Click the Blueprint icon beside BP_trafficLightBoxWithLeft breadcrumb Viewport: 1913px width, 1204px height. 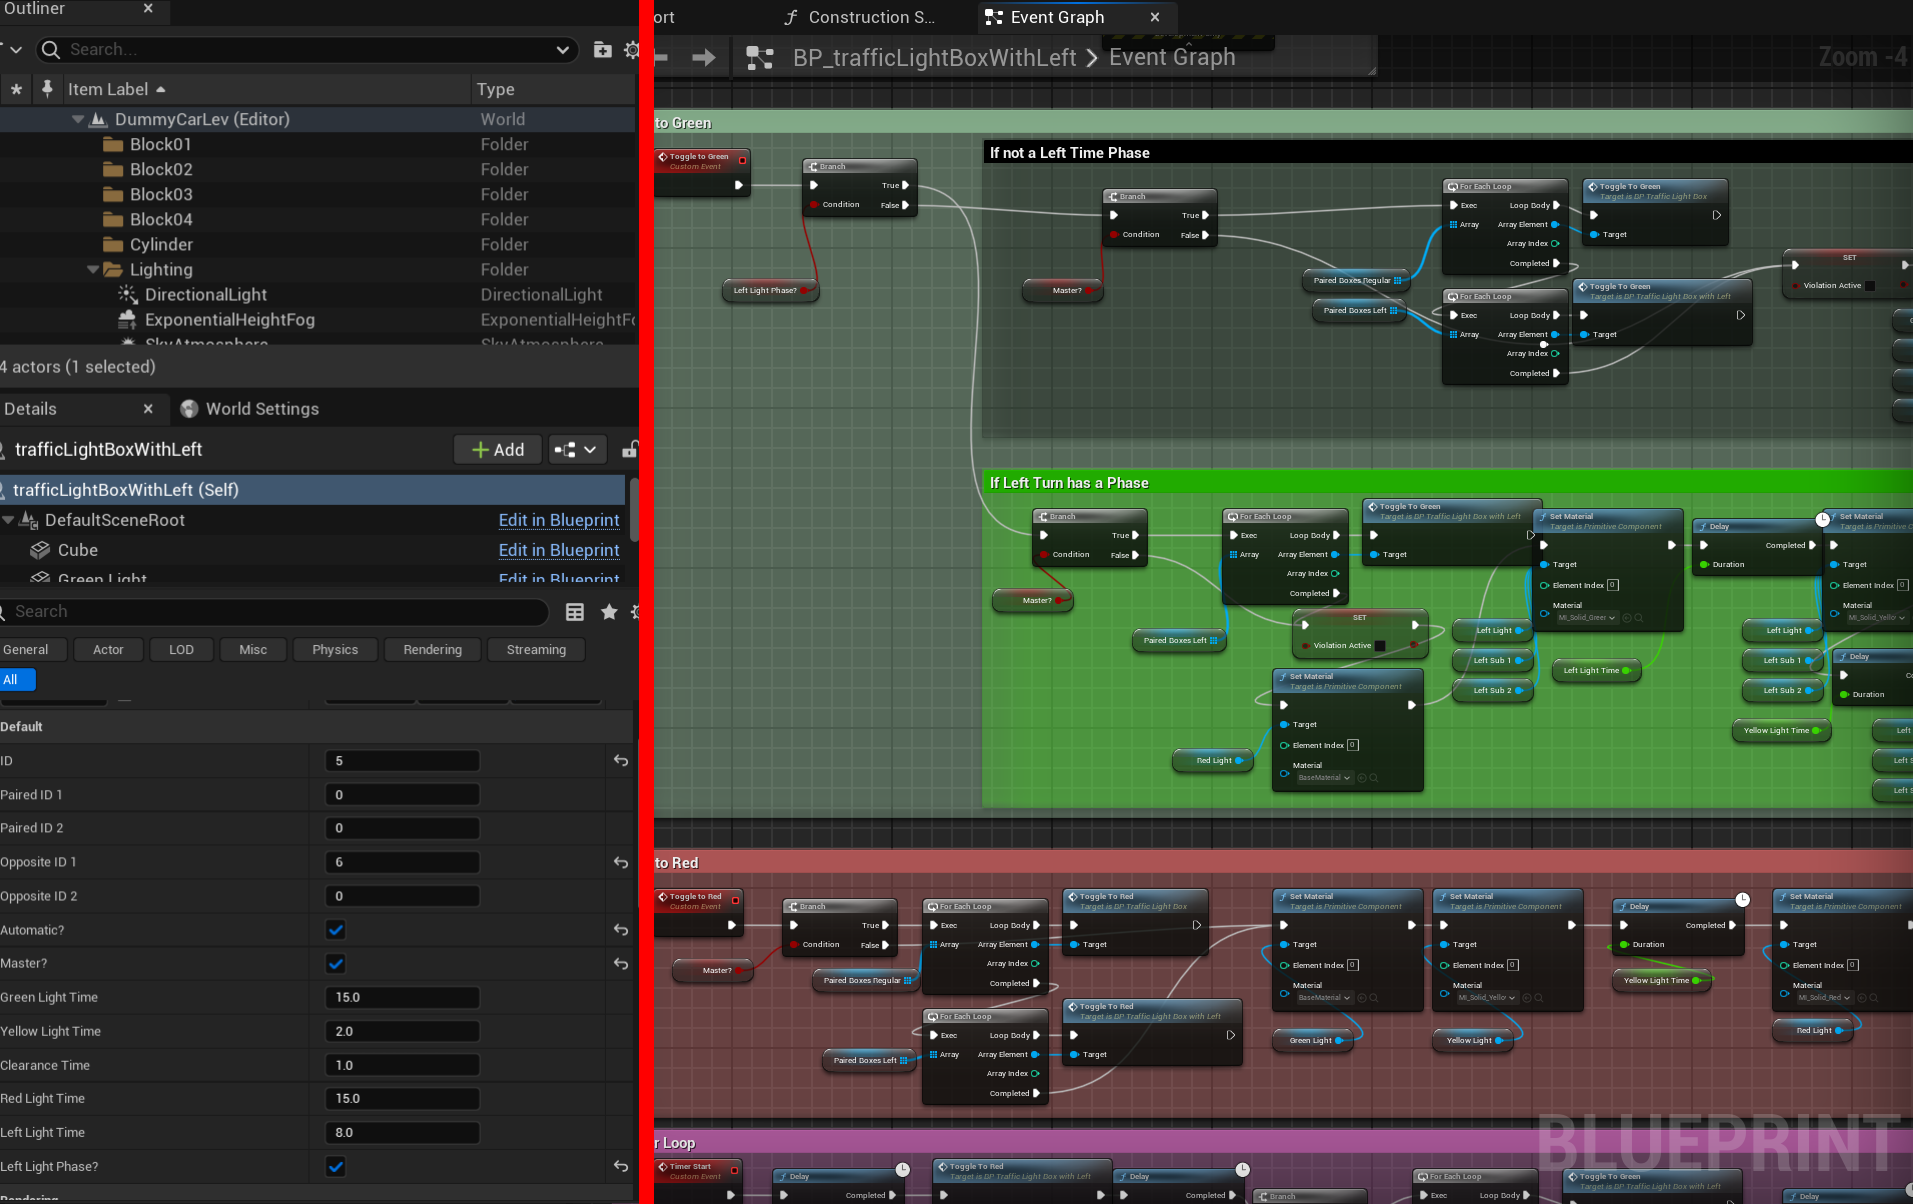click(x=760, y=57)
